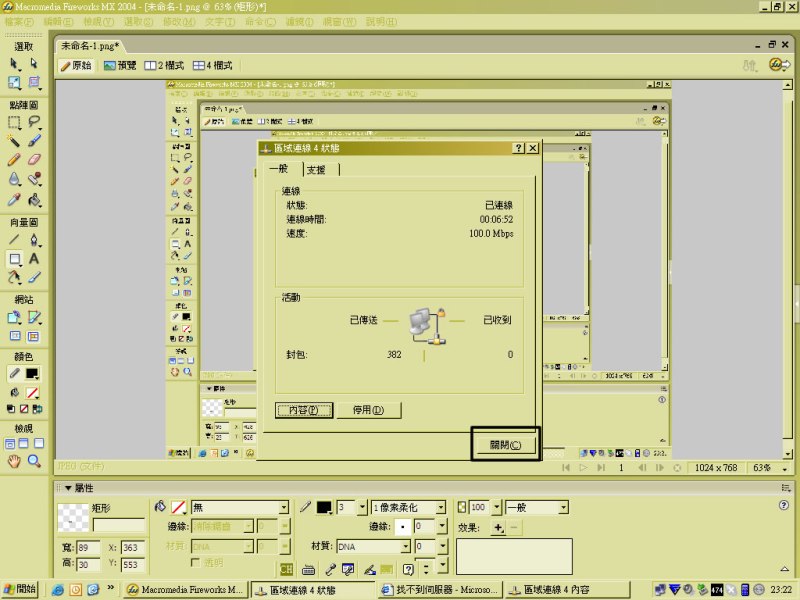Click the properties panel help button
800x600 pixels.
784,505
